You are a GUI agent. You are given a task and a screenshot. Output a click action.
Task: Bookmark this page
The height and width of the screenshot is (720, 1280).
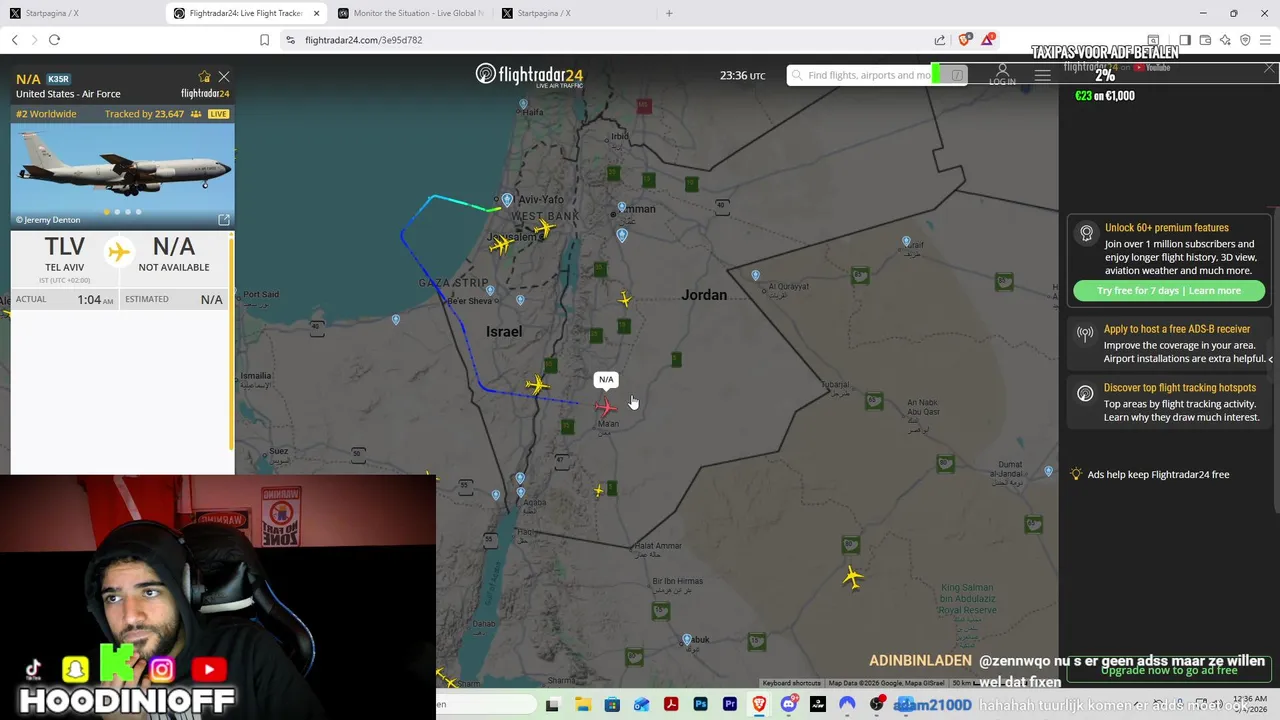264,40
